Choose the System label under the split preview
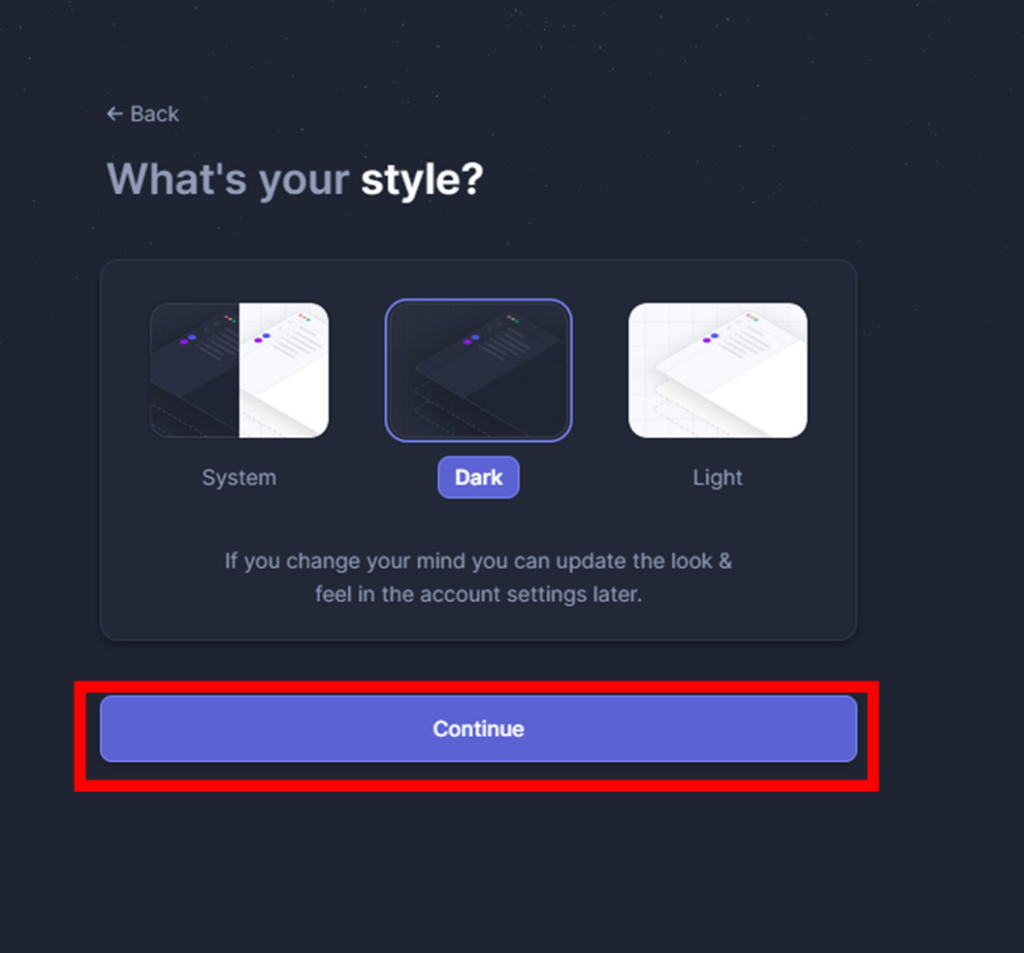This screenshot has height=953, width=1024. tap(239, 477)
